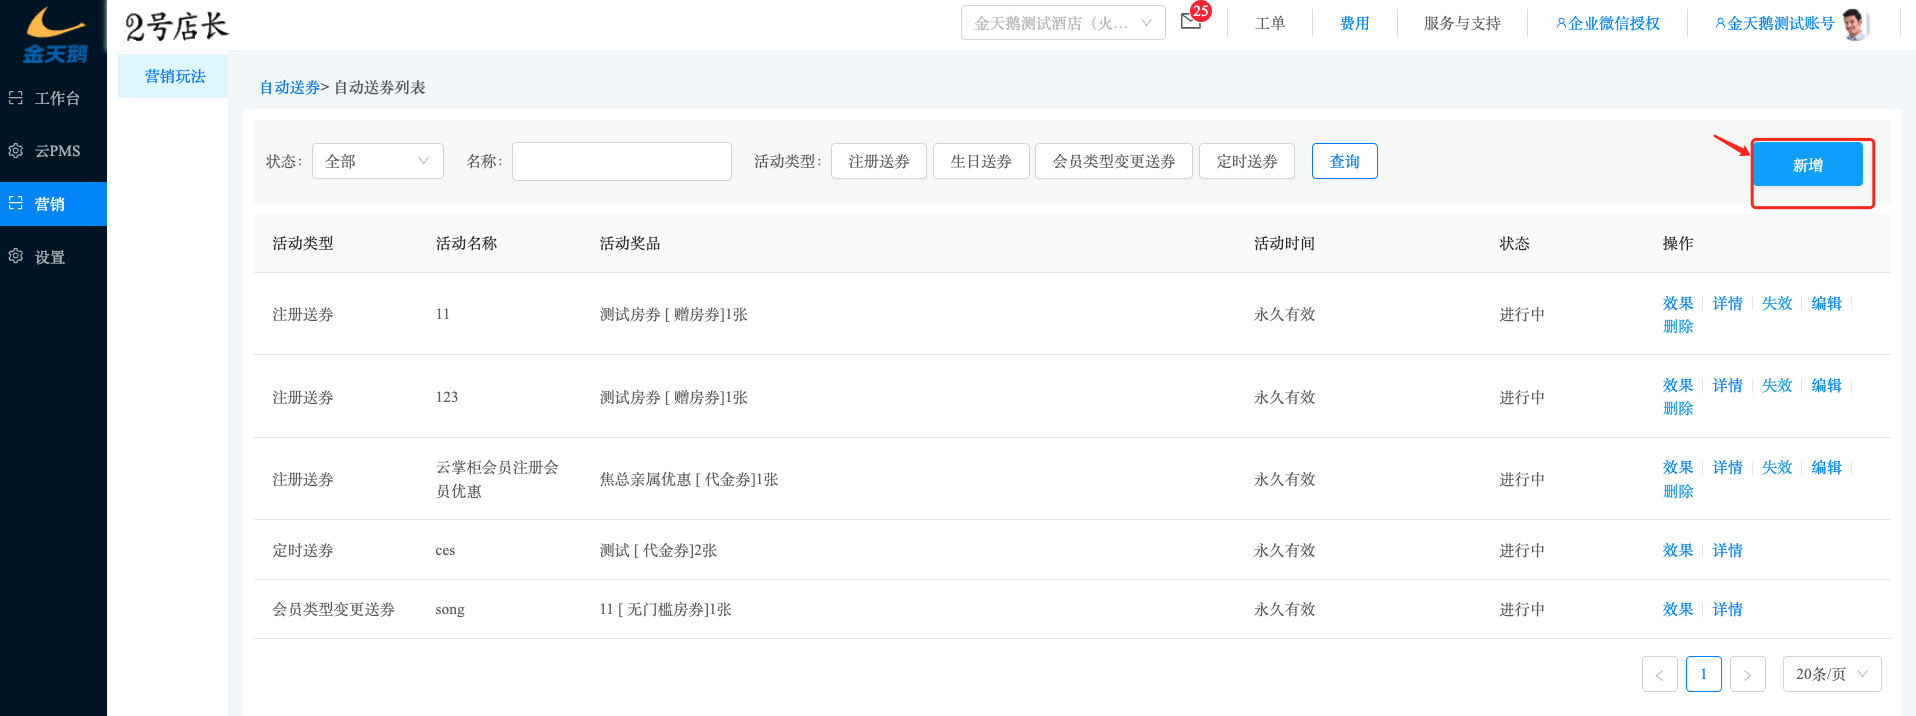
Task: Click 金天鹅测试账号 account name
Action: (1775, 23)
